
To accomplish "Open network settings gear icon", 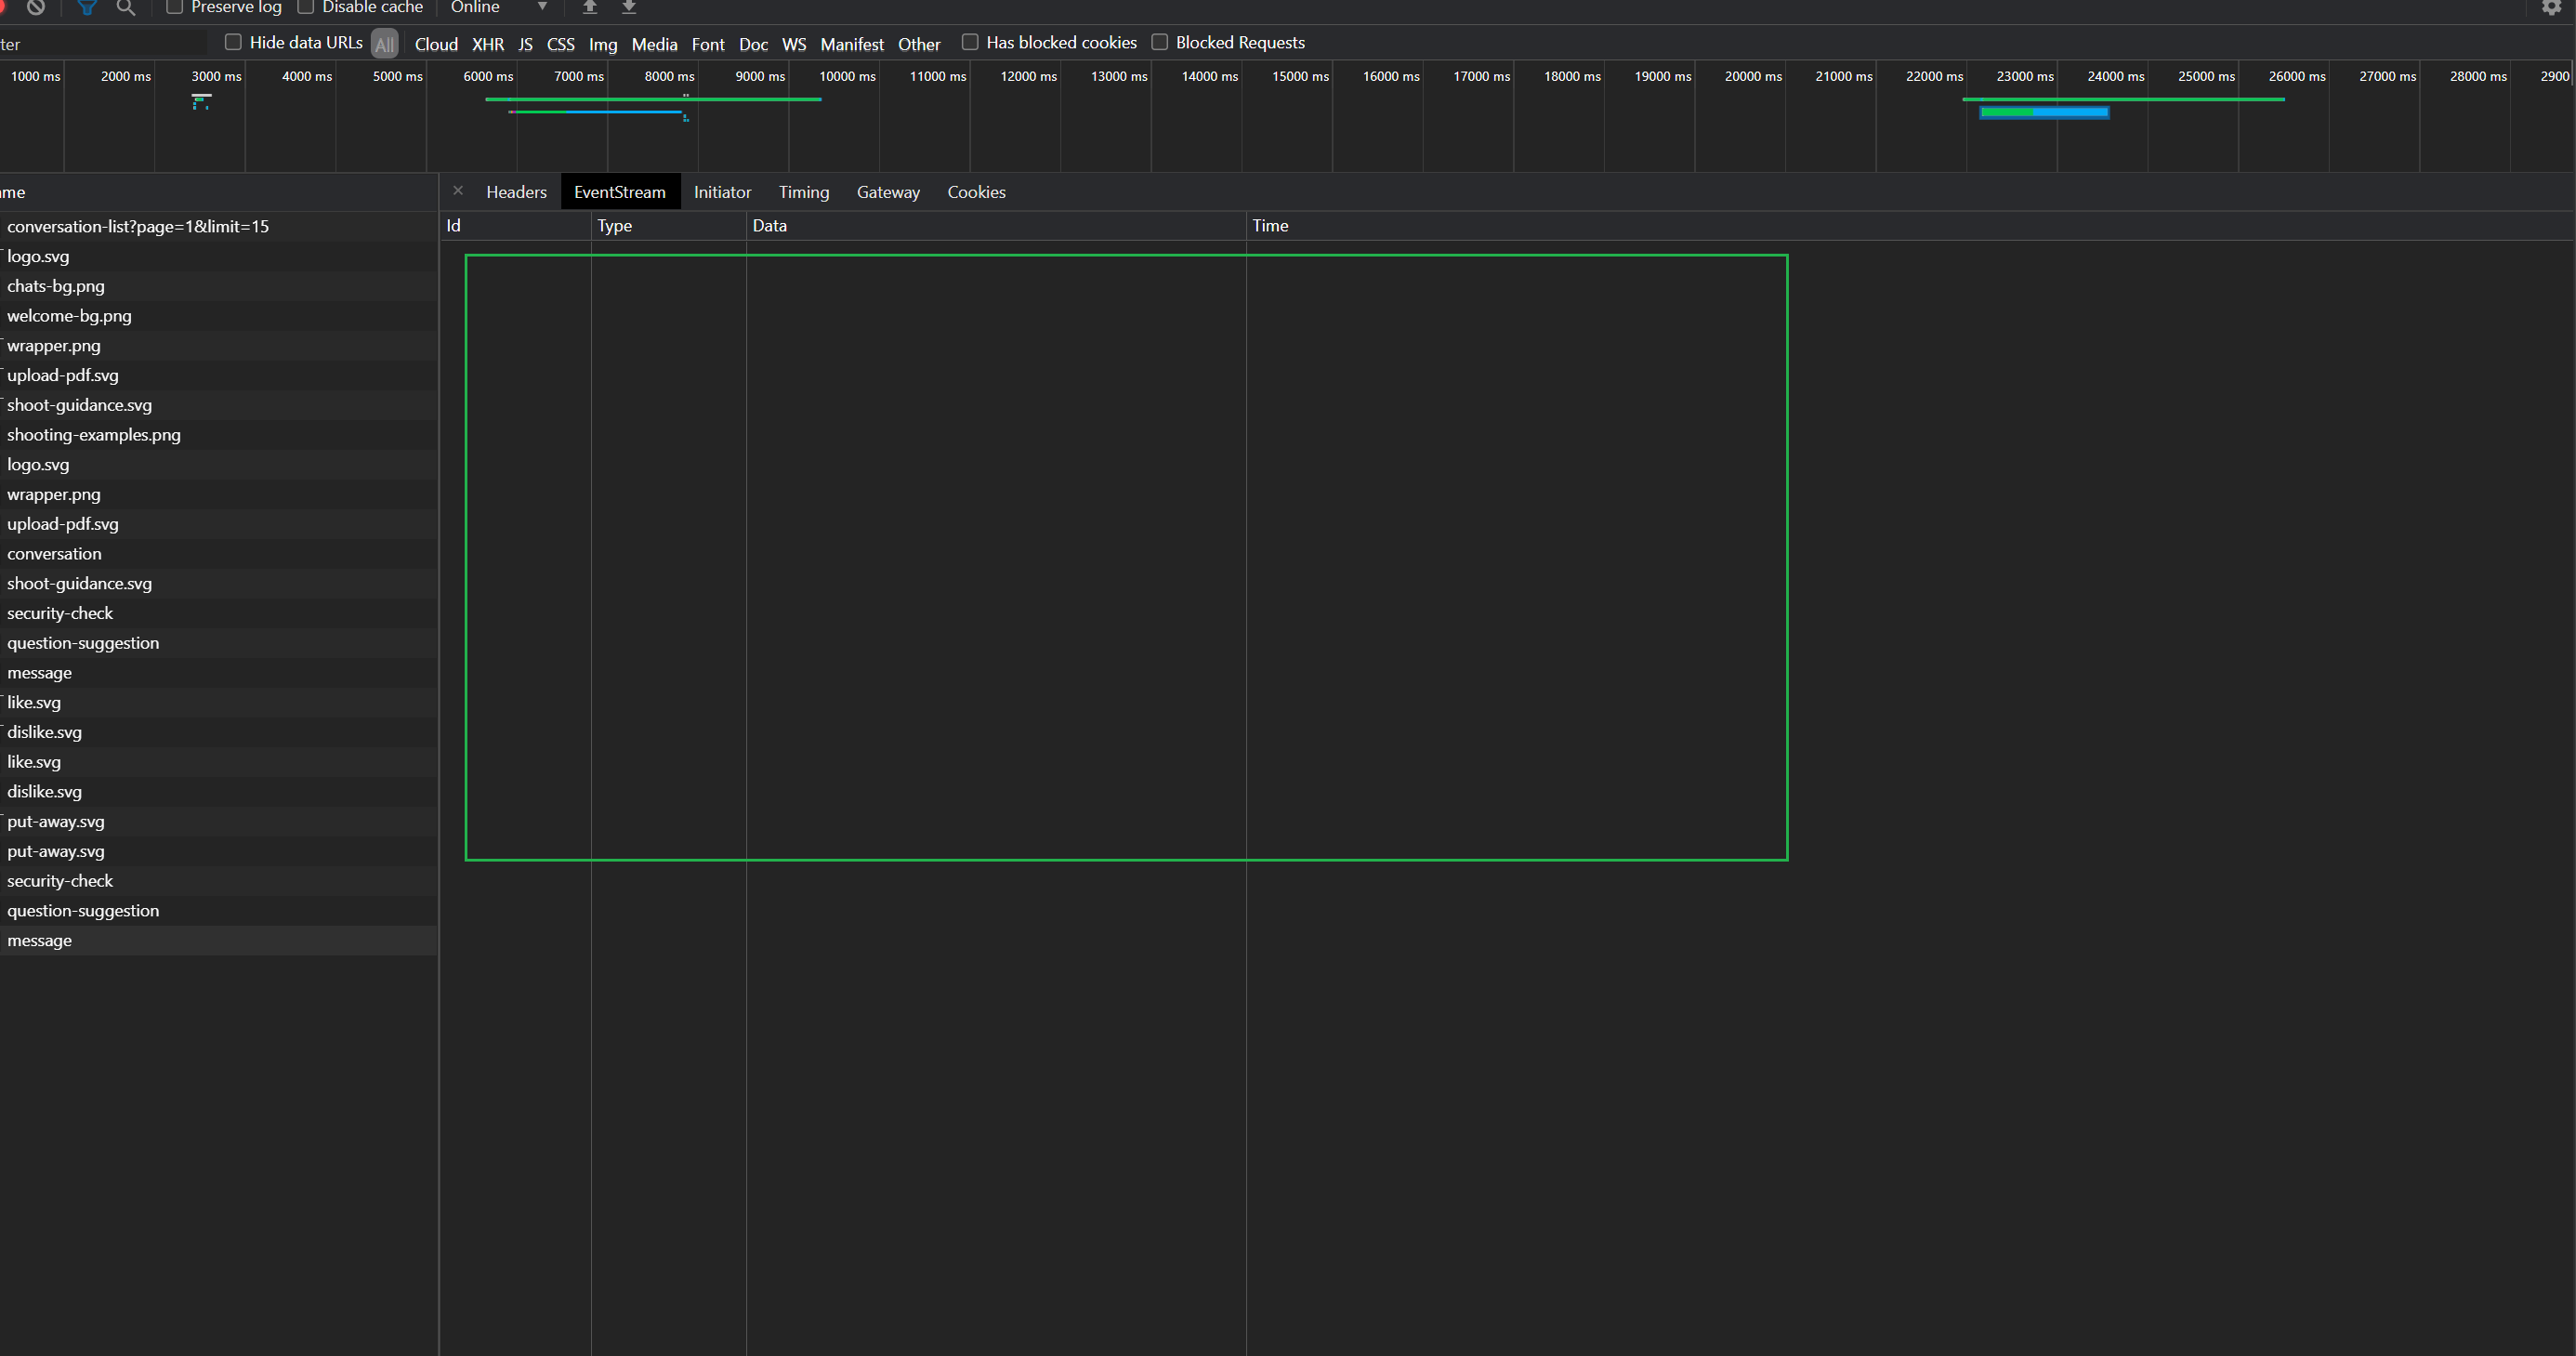I will pos(2551,7).
